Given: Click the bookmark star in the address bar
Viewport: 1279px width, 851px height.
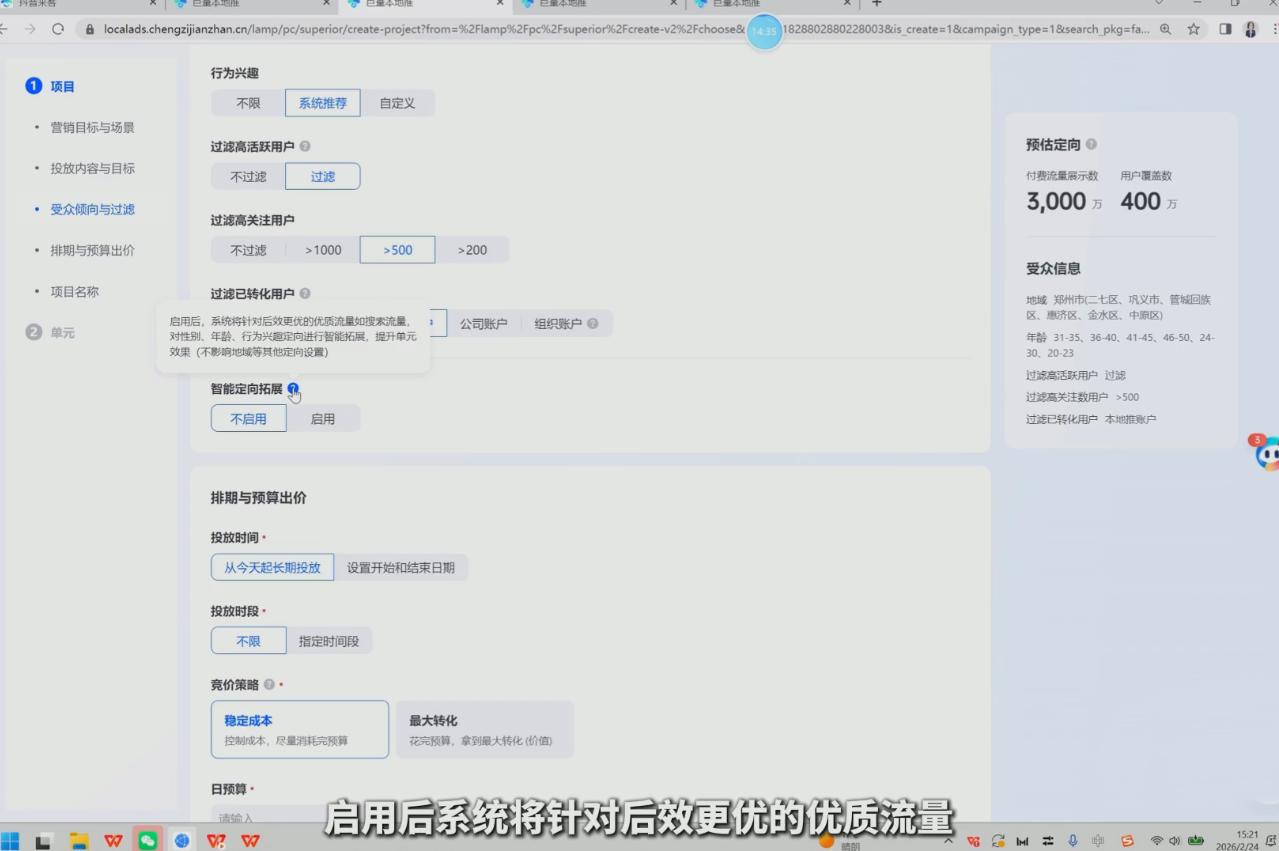Looking at the screenshot, I should point(1191,30).
